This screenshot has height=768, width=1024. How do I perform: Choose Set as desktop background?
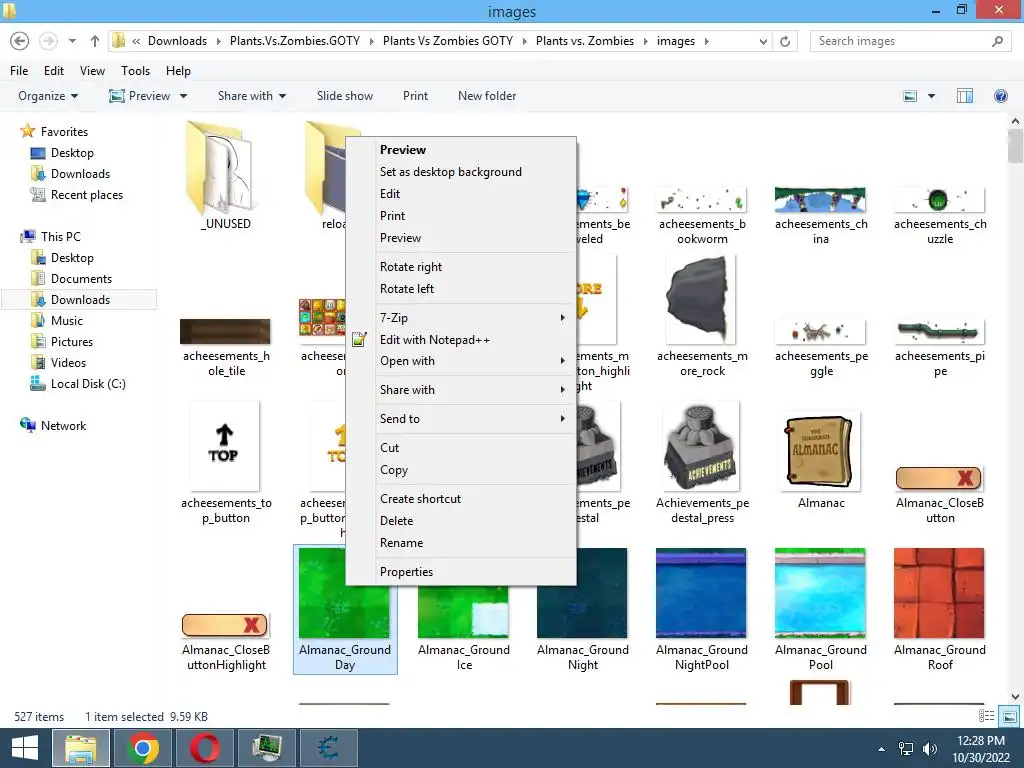click(x=451, y=172)
